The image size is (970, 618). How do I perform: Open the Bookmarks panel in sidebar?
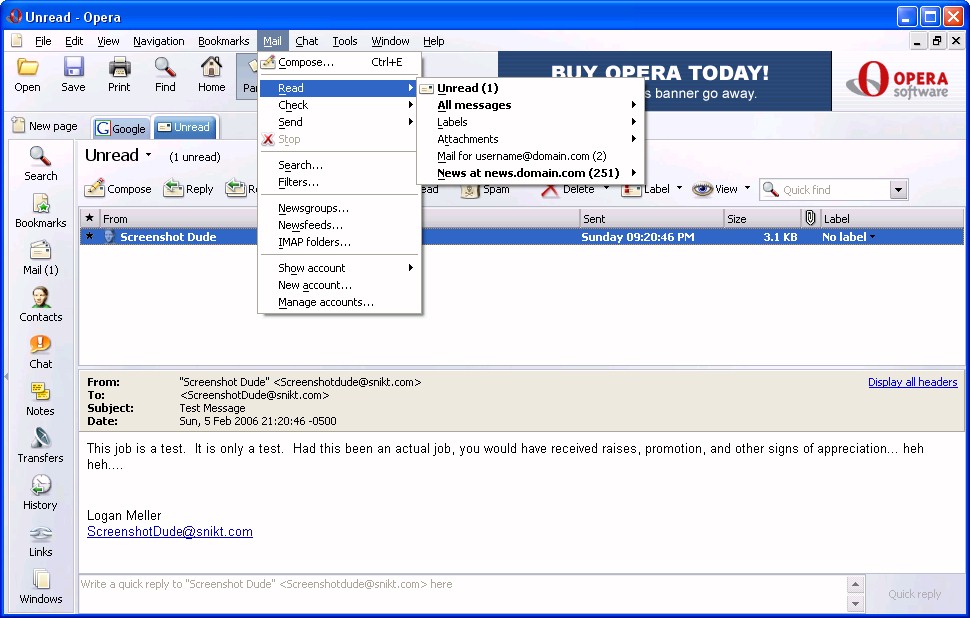coord(41,210)
